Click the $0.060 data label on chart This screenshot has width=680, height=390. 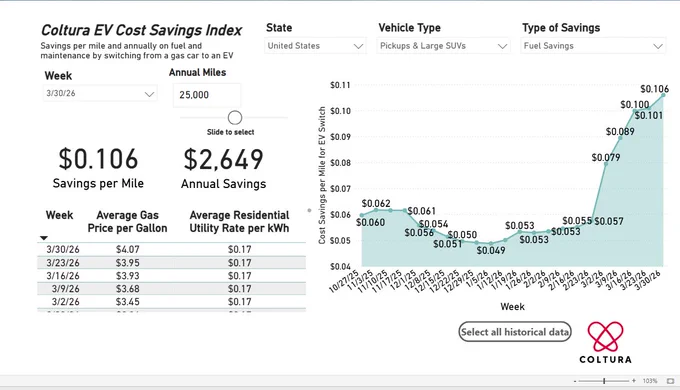[x=370, y=223]
